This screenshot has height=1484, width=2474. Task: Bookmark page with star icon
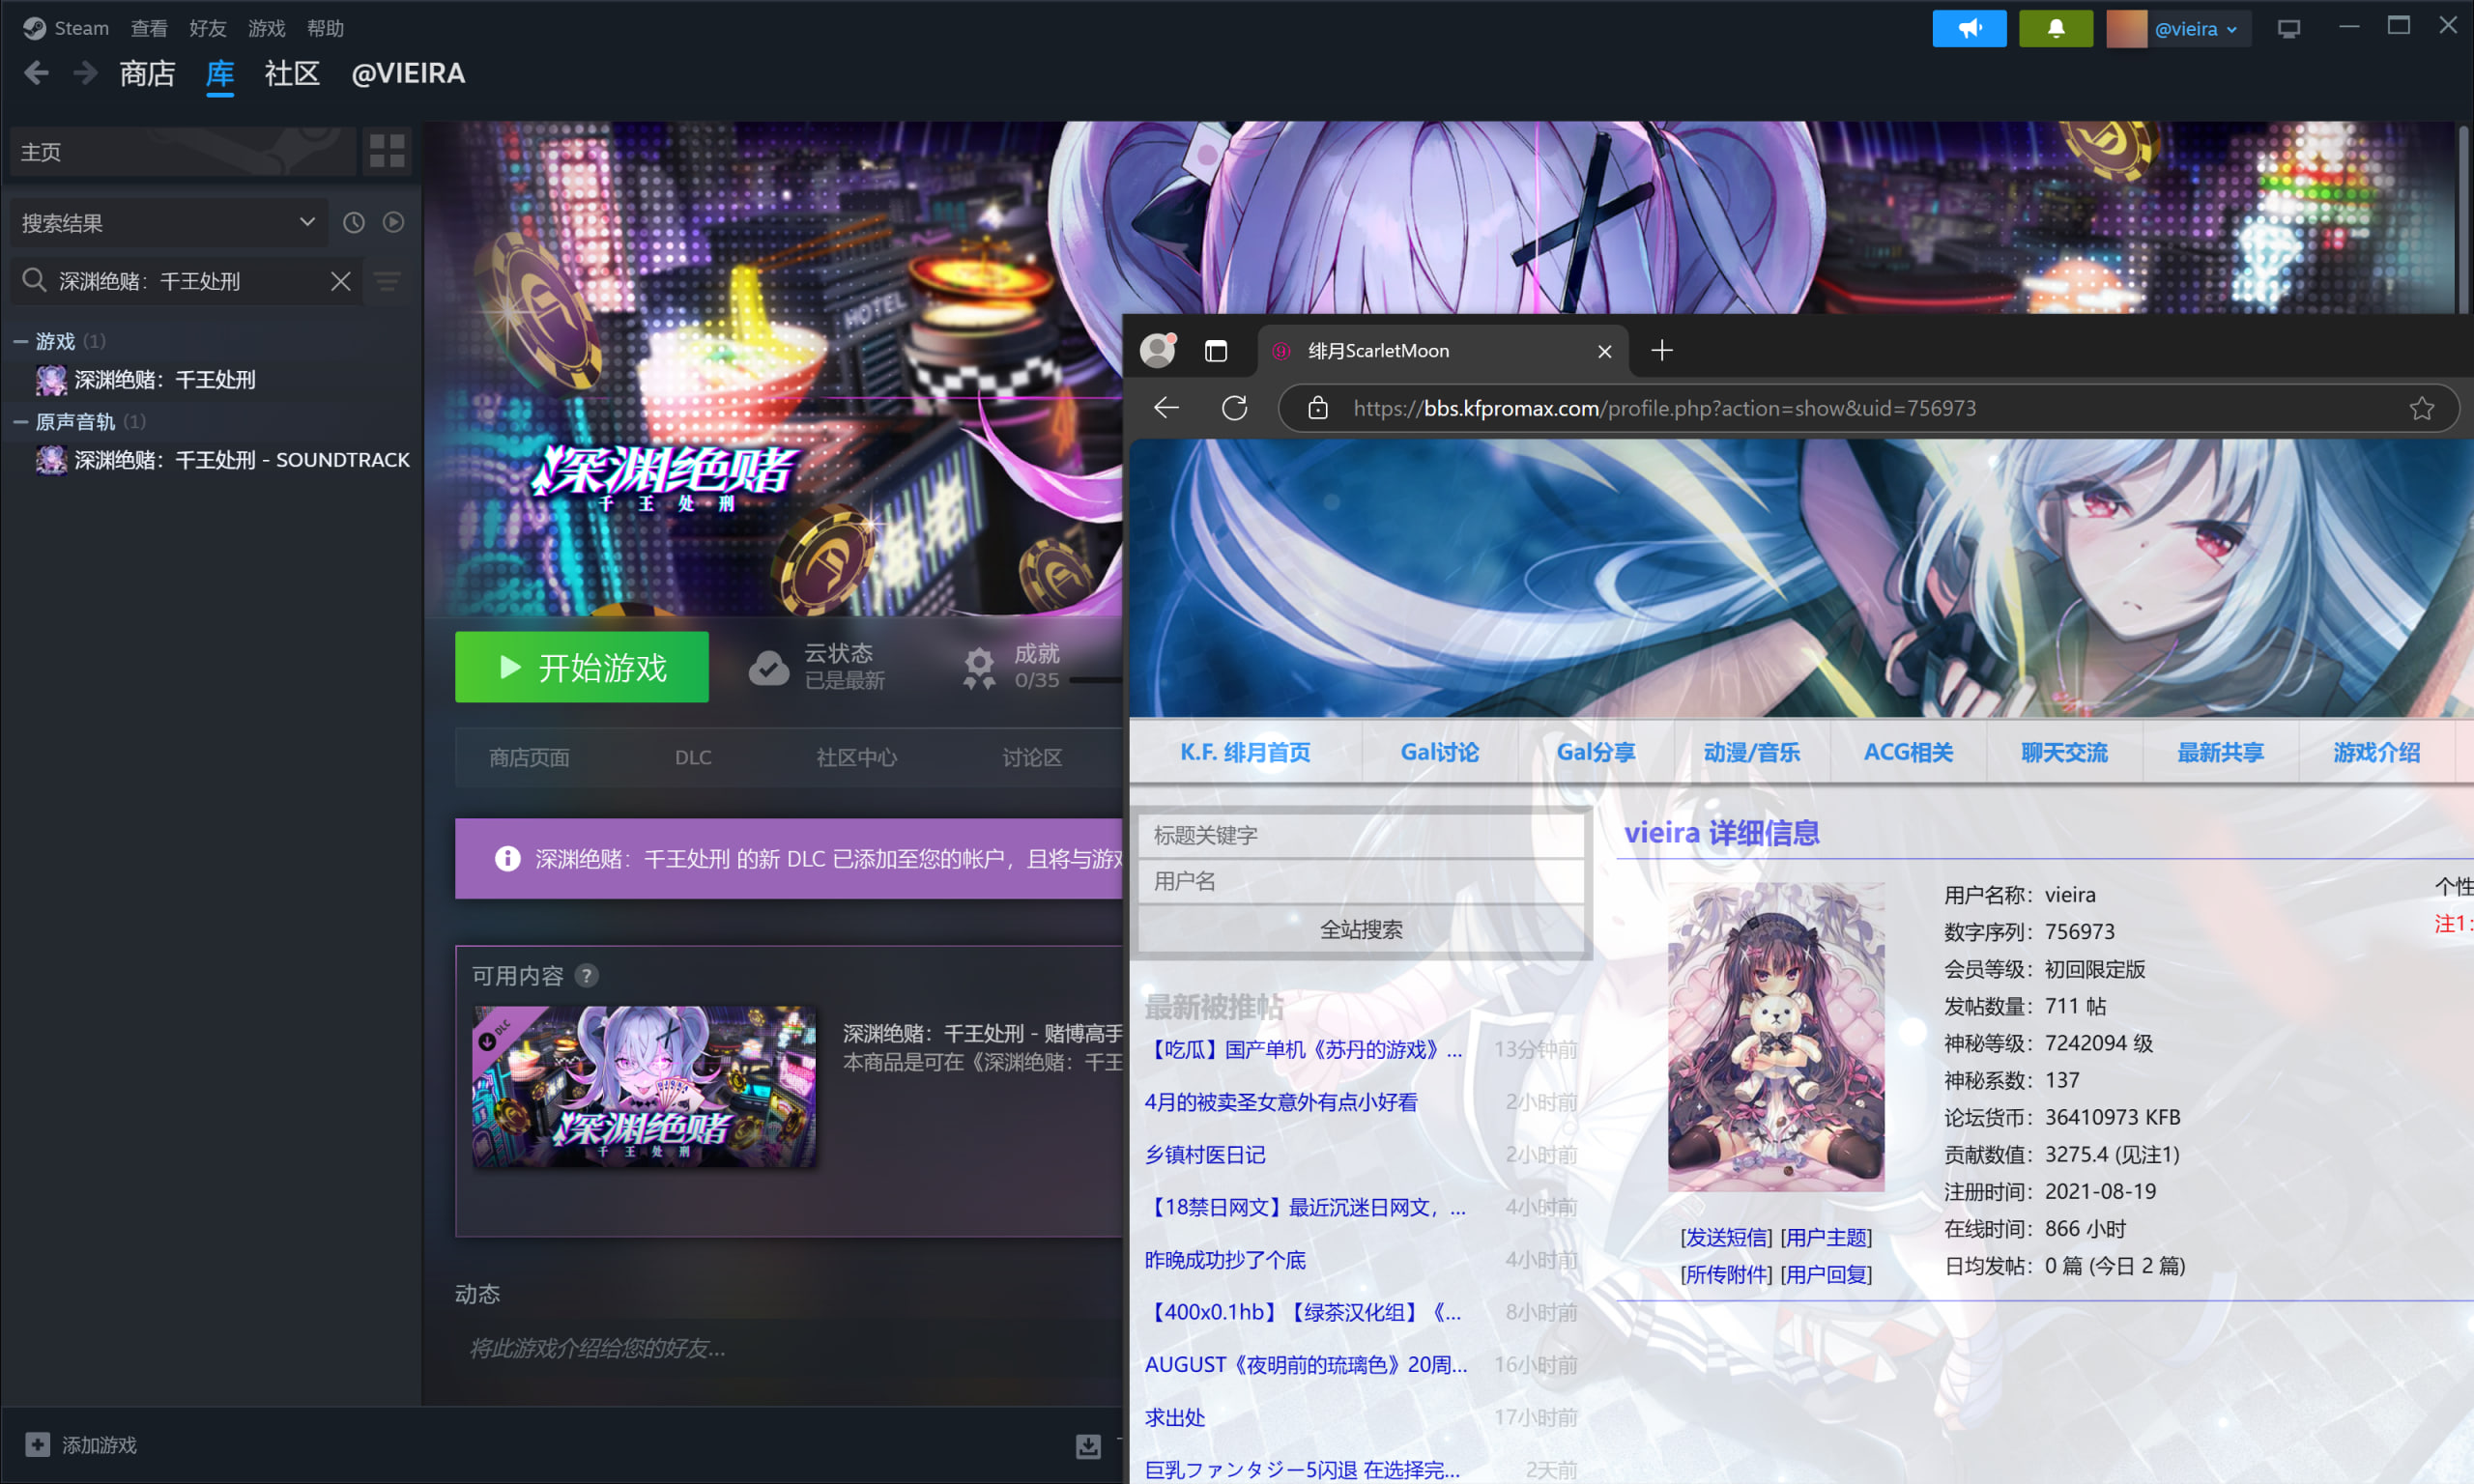[x=2421, y=408]
